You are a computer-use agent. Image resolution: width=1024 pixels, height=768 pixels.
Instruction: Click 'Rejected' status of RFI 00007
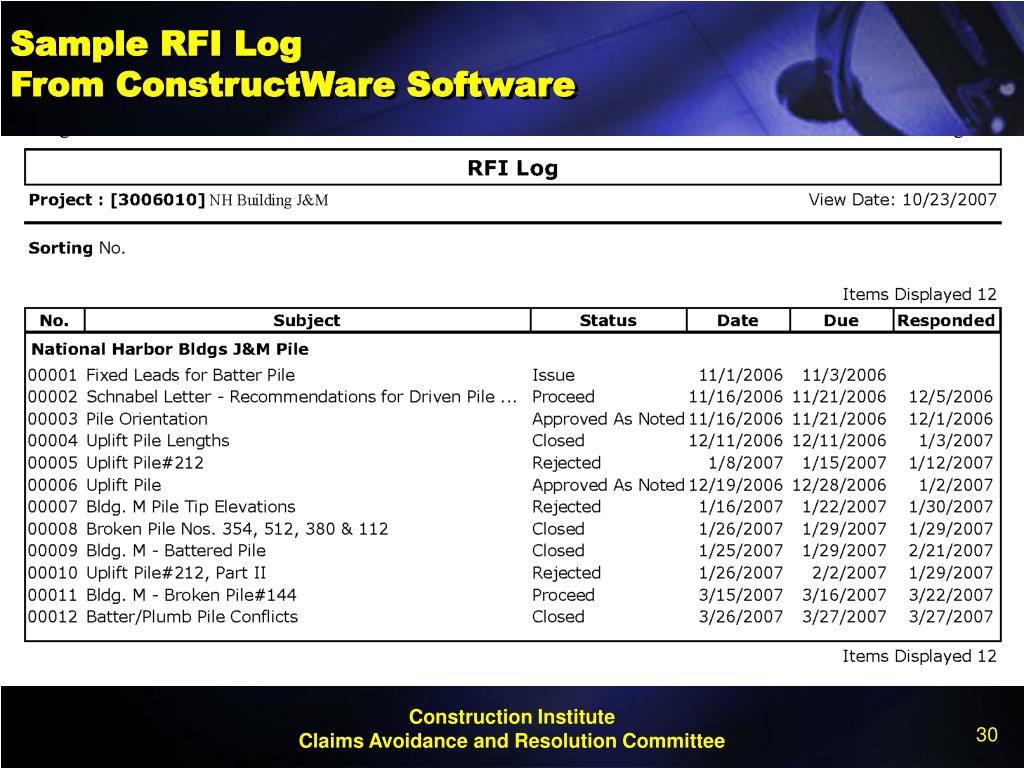567,507
